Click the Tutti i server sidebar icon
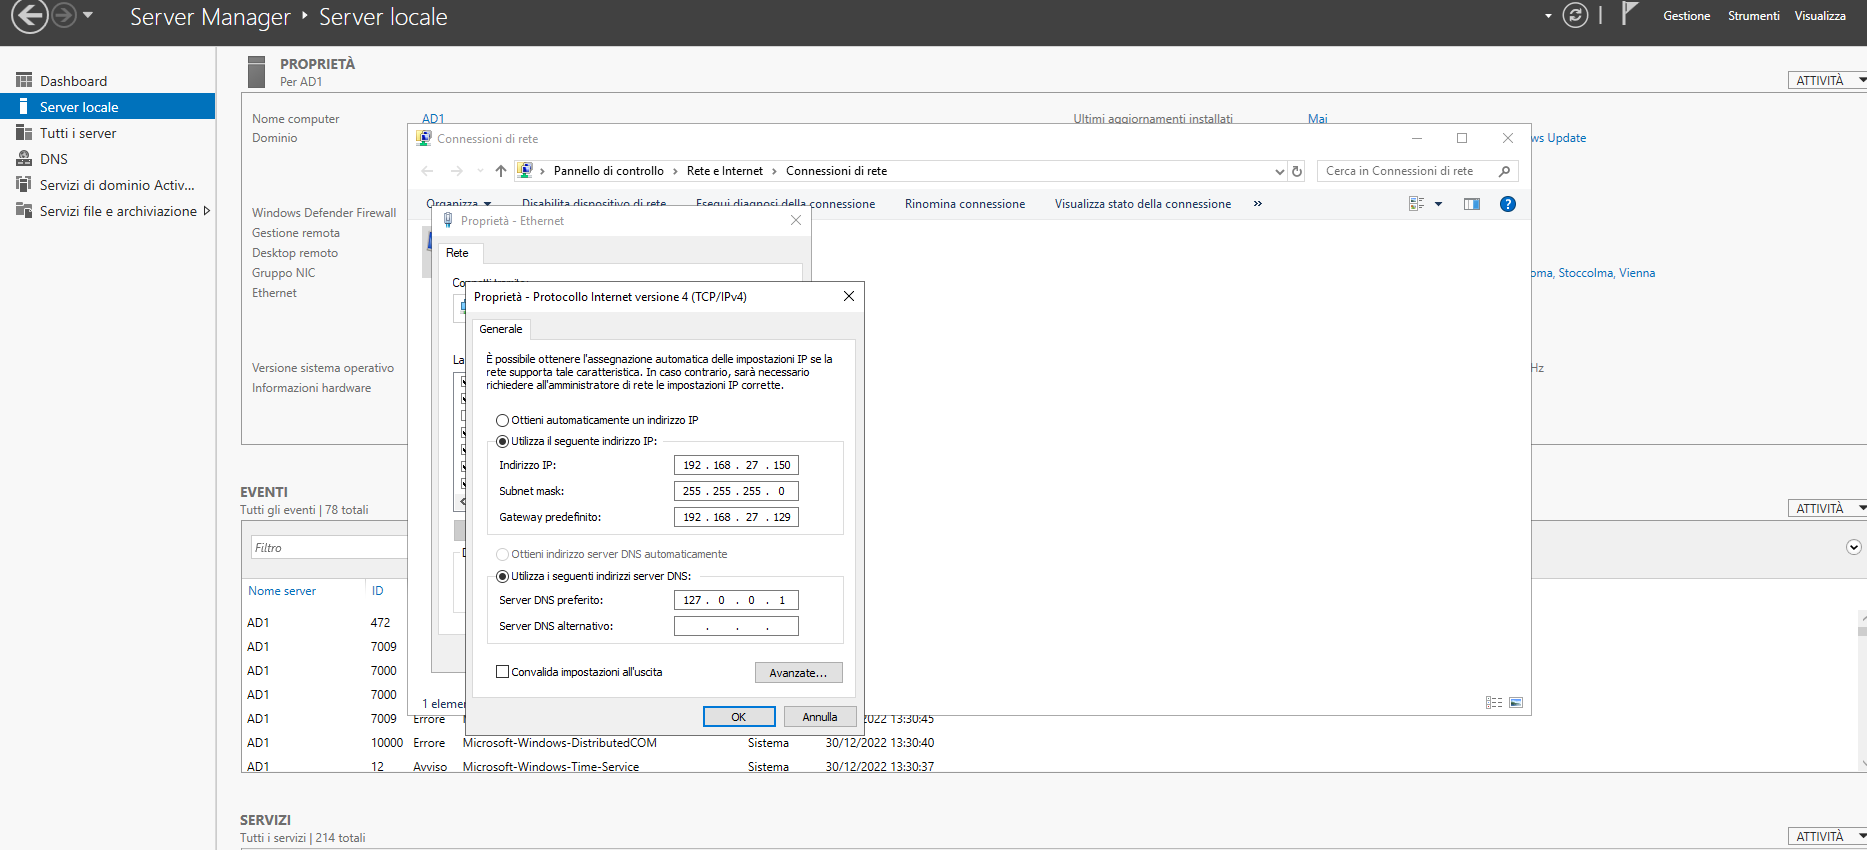Viewport: 1867px width, 850px height. point(24,133)
